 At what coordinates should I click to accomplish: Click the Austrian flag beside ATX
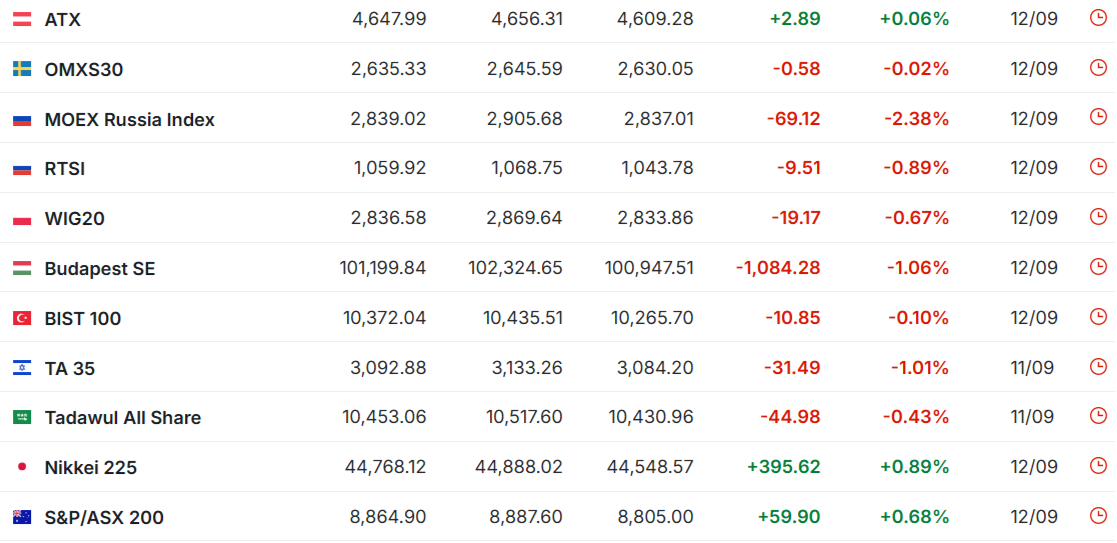pyautogui.click(x=22, y=19)
